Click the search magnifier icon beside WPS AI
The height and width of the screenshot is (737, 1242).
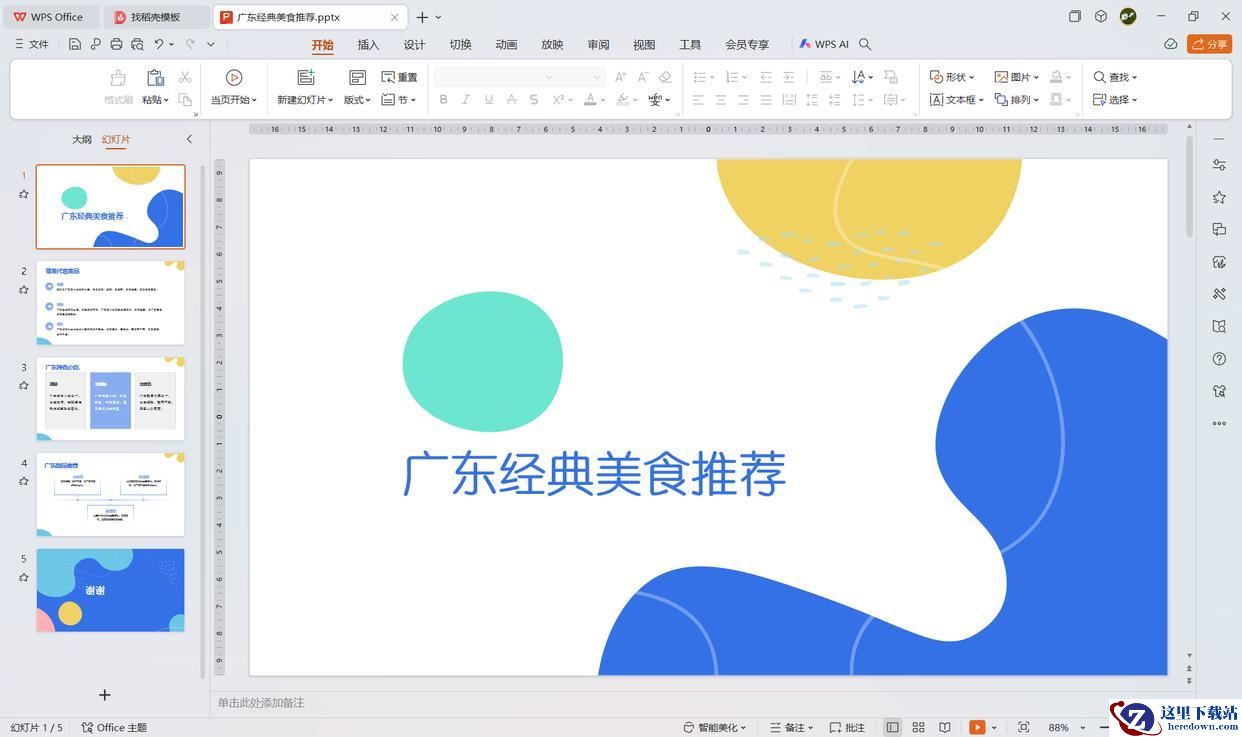click(866, 44)
